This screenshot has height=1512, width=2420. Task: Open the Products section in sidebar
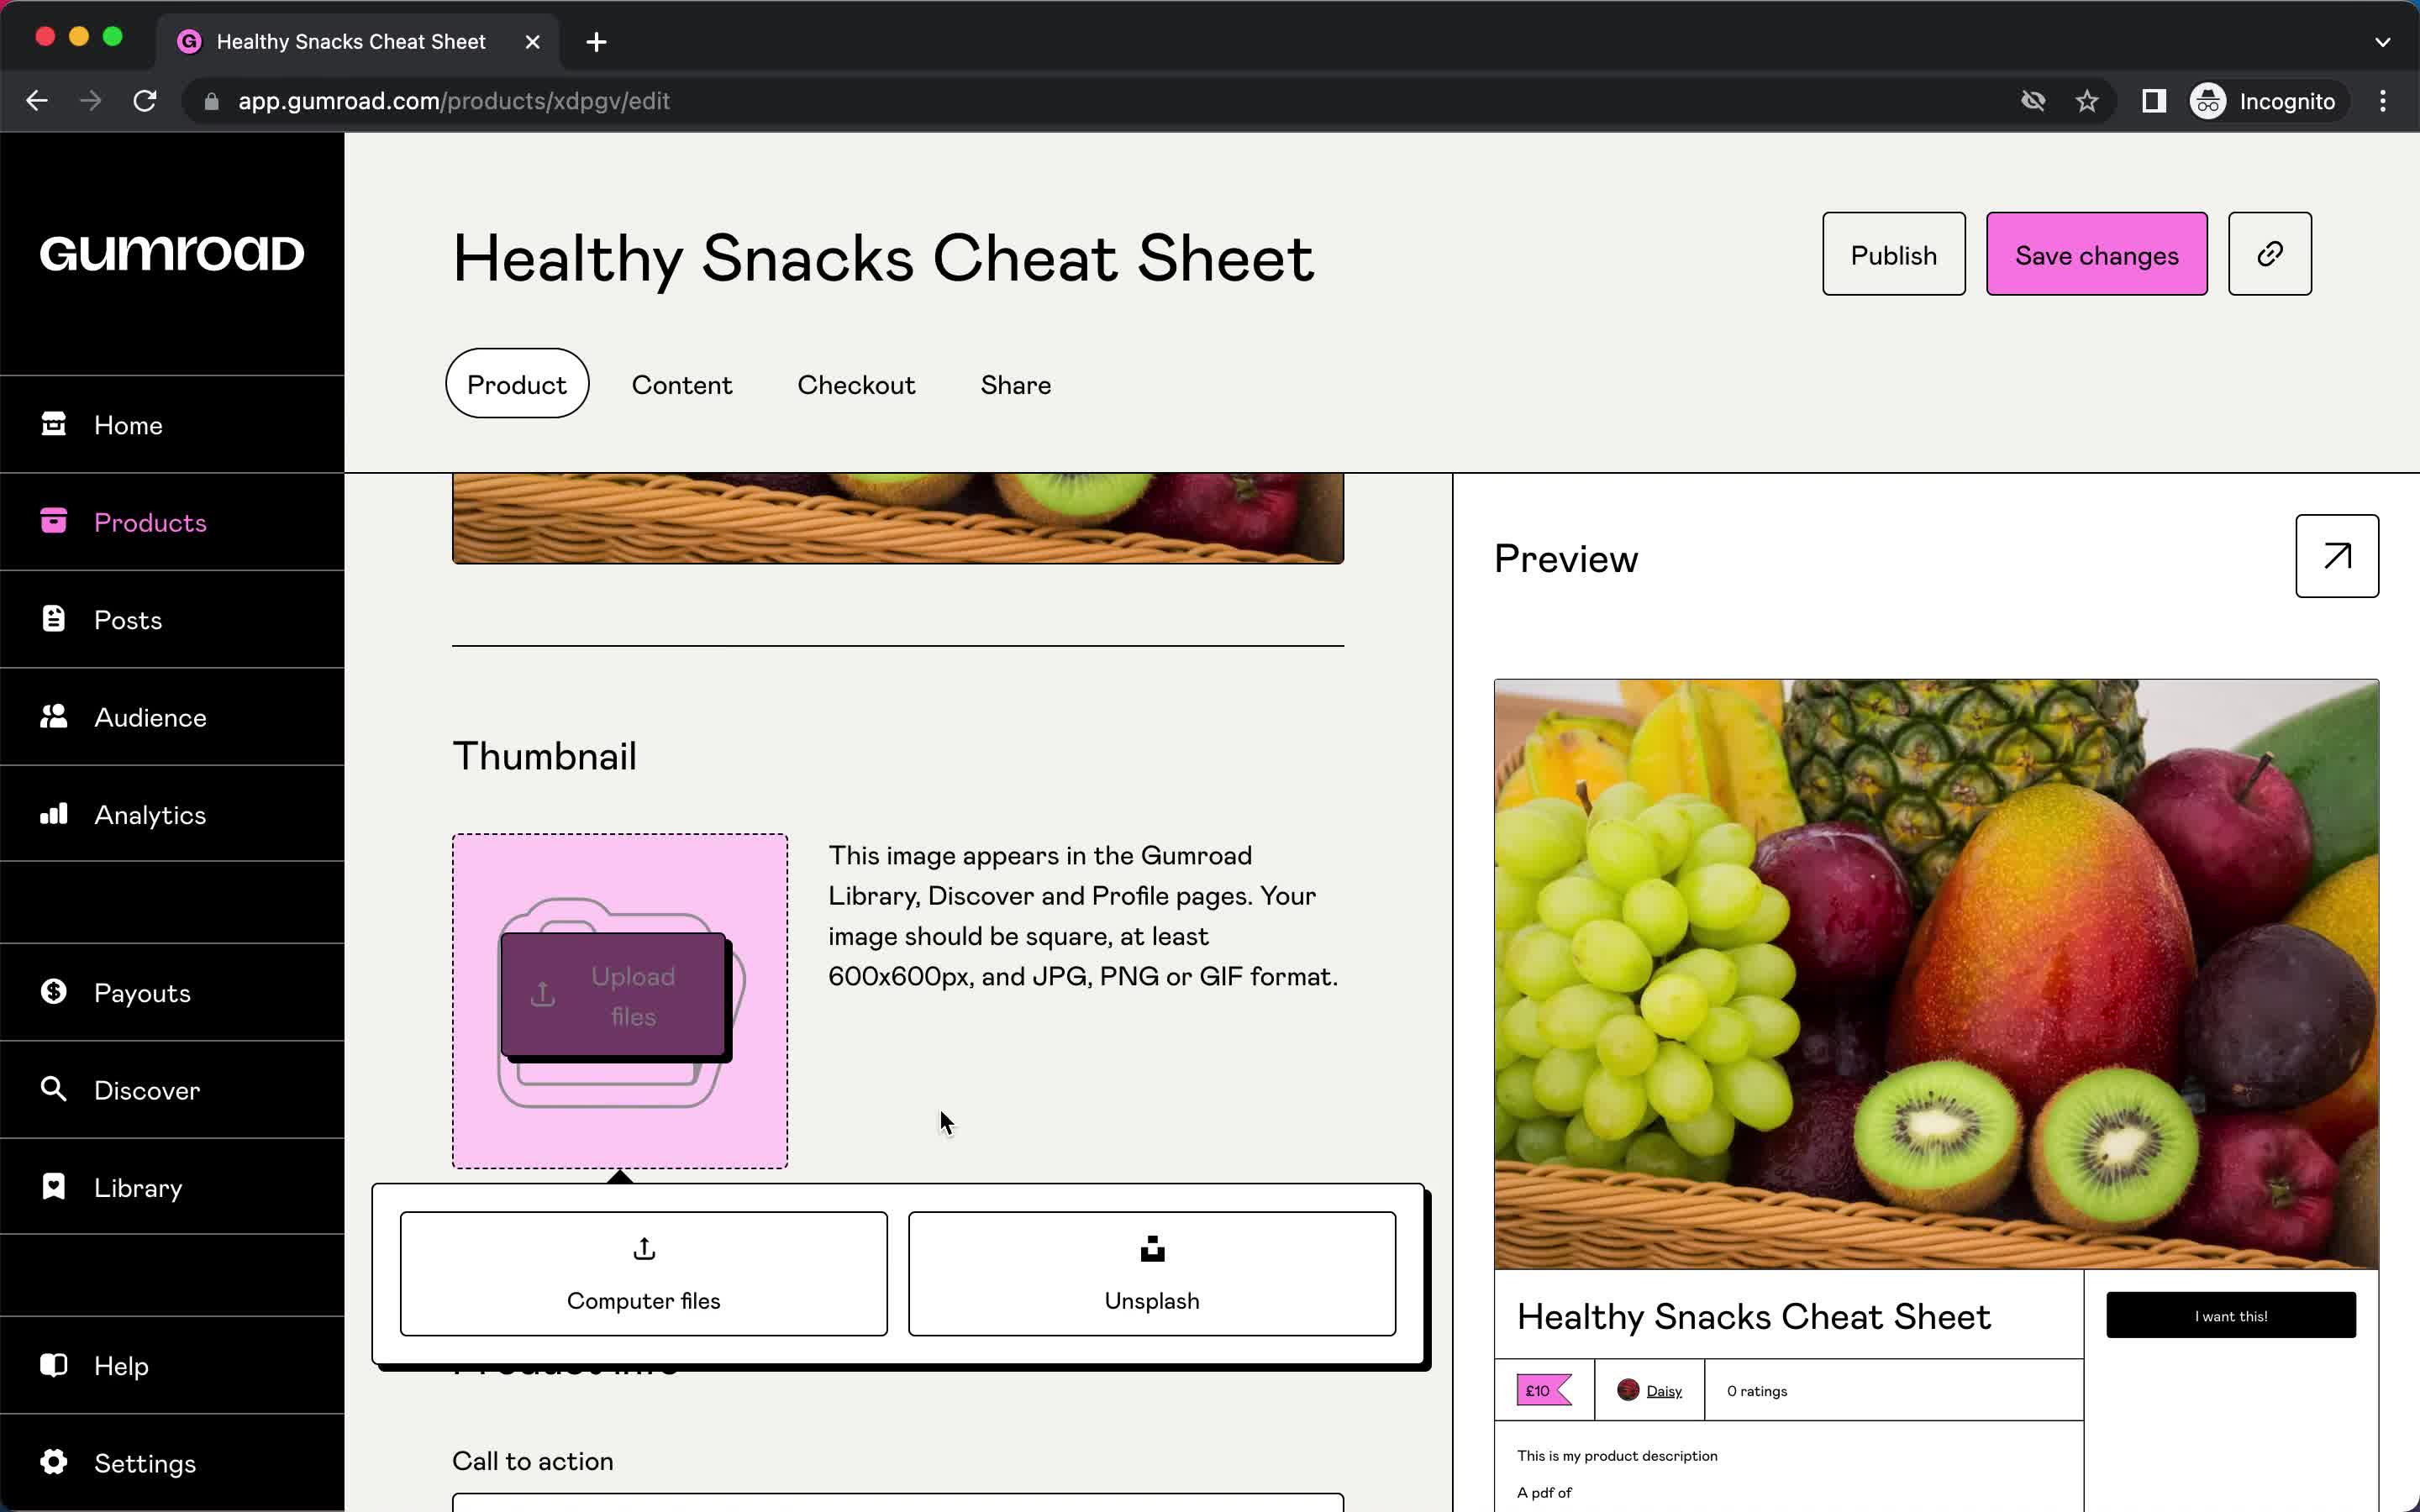click(150, 522)
